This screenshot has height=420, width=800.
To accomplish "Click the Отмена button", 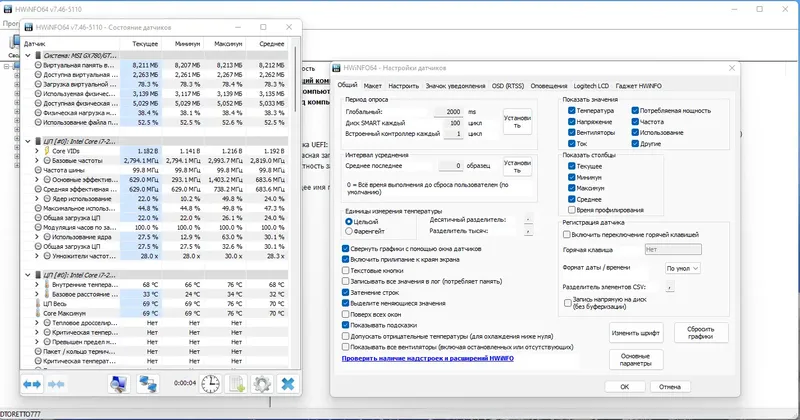I will pyautogui.click(x=670, y=387).
